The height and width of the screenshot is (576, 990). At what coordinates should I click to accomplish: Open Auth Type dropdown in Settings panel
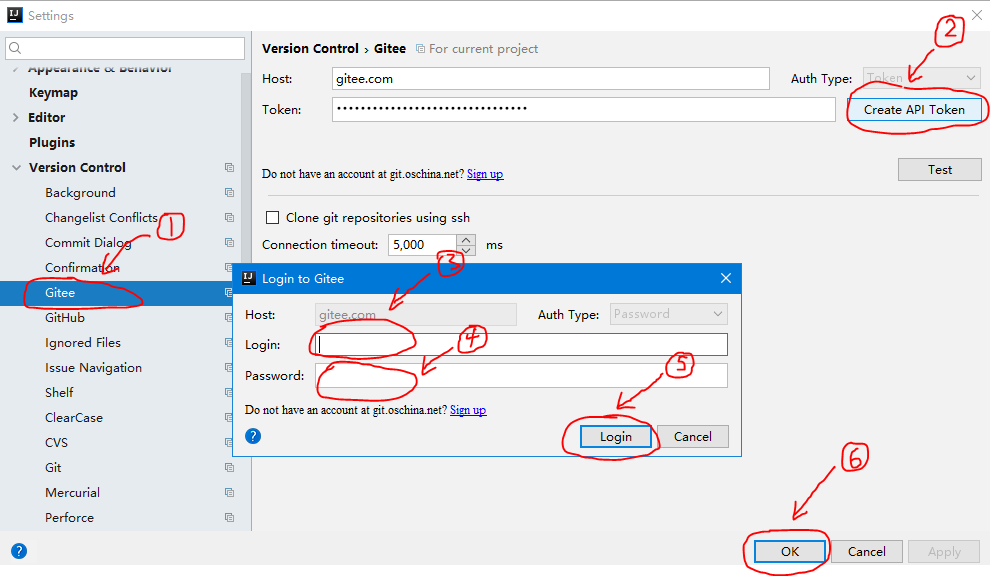pyautogui.click(x=922, y=78)
